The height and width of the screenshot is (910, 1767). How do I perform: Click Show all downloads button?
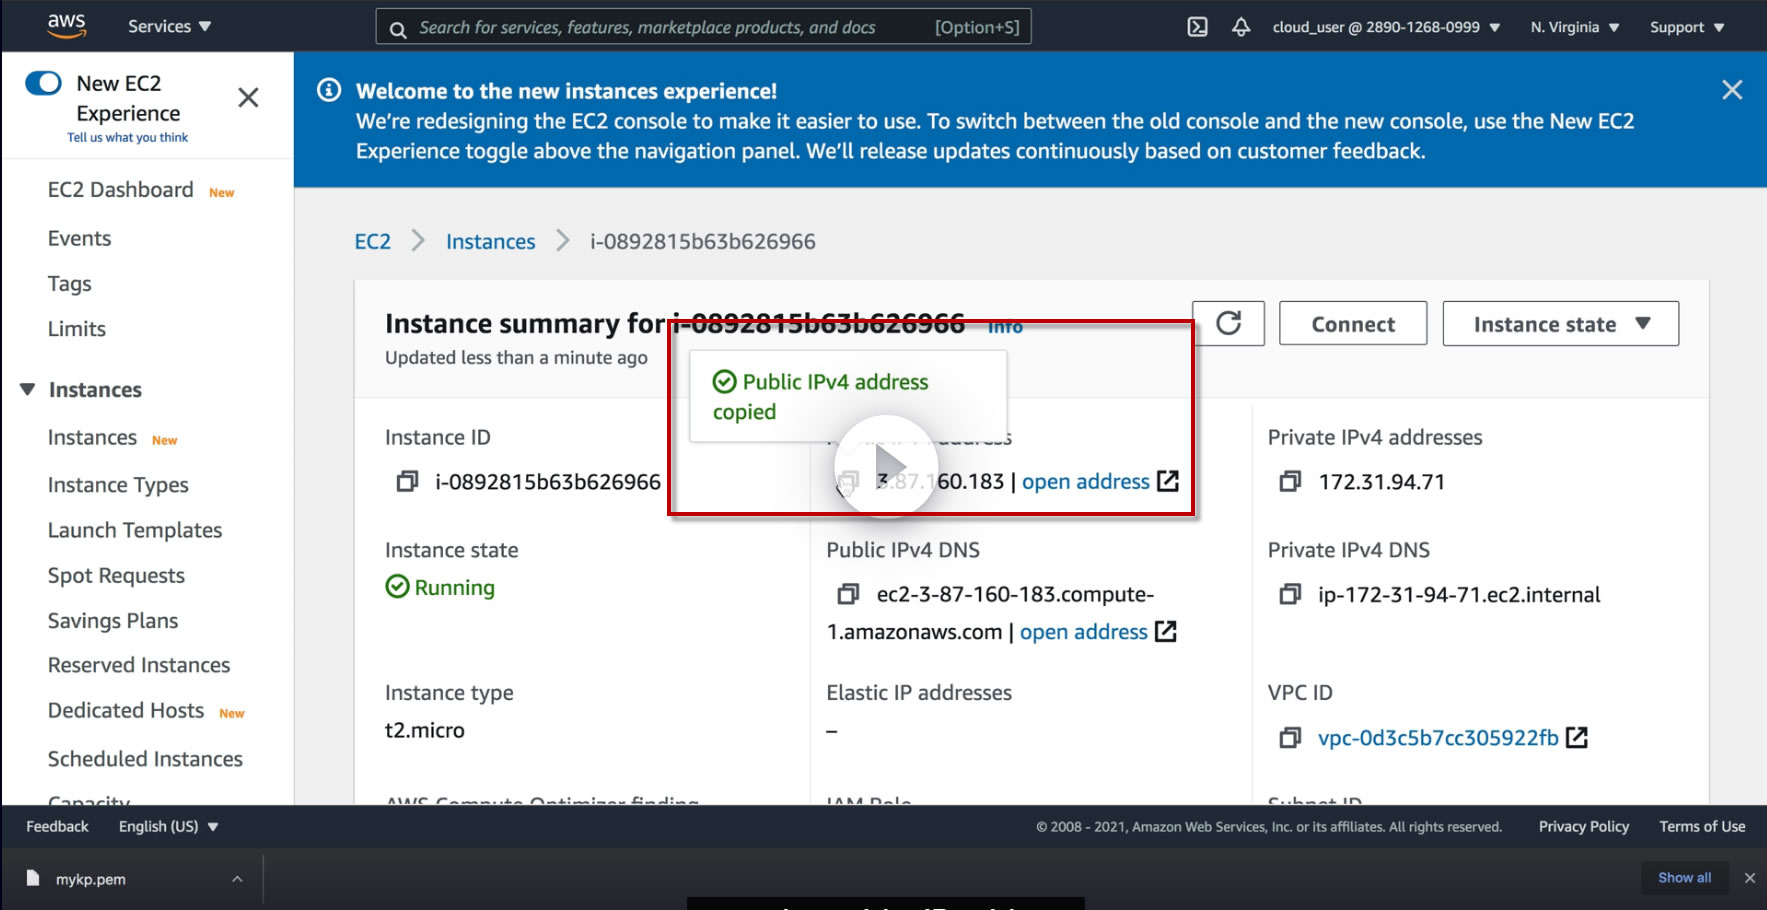[x=1684, y=877]
